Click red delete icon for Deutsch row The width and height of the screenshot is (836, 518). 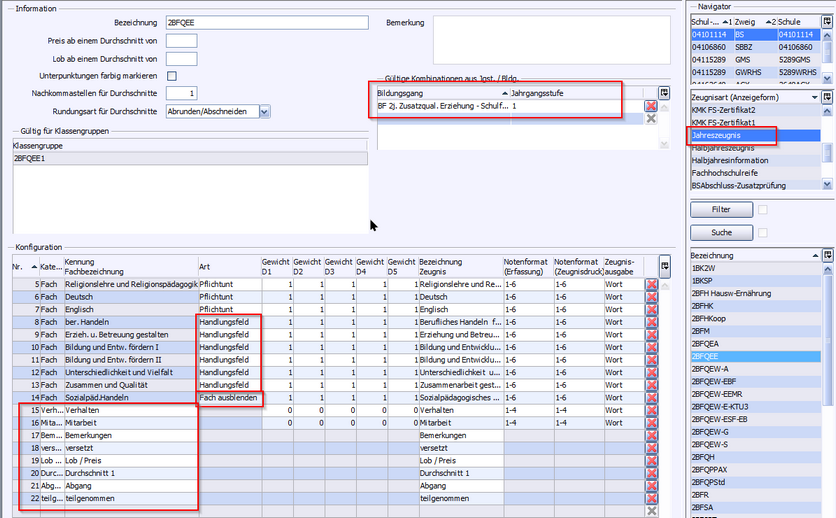(651, 297)
